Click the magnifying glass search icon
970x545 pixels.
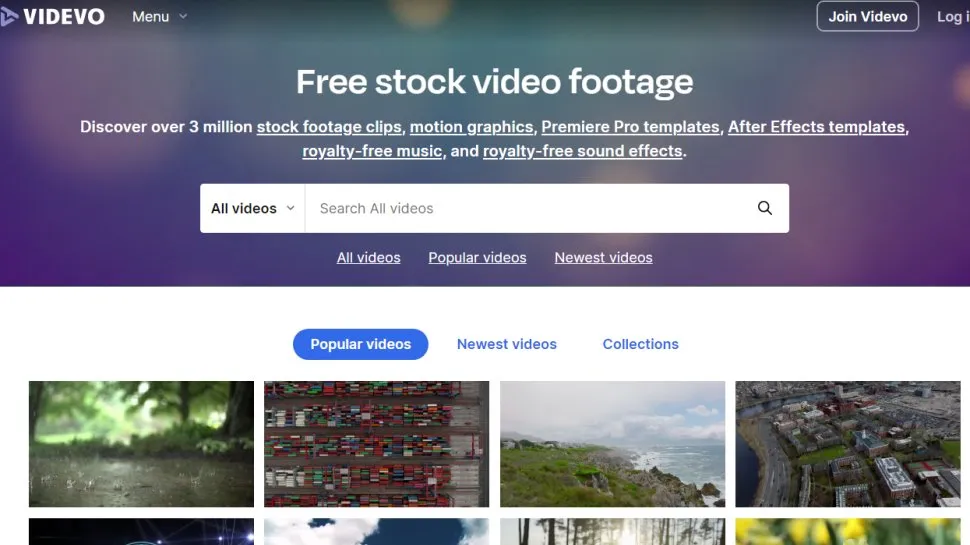click(765, 208)
